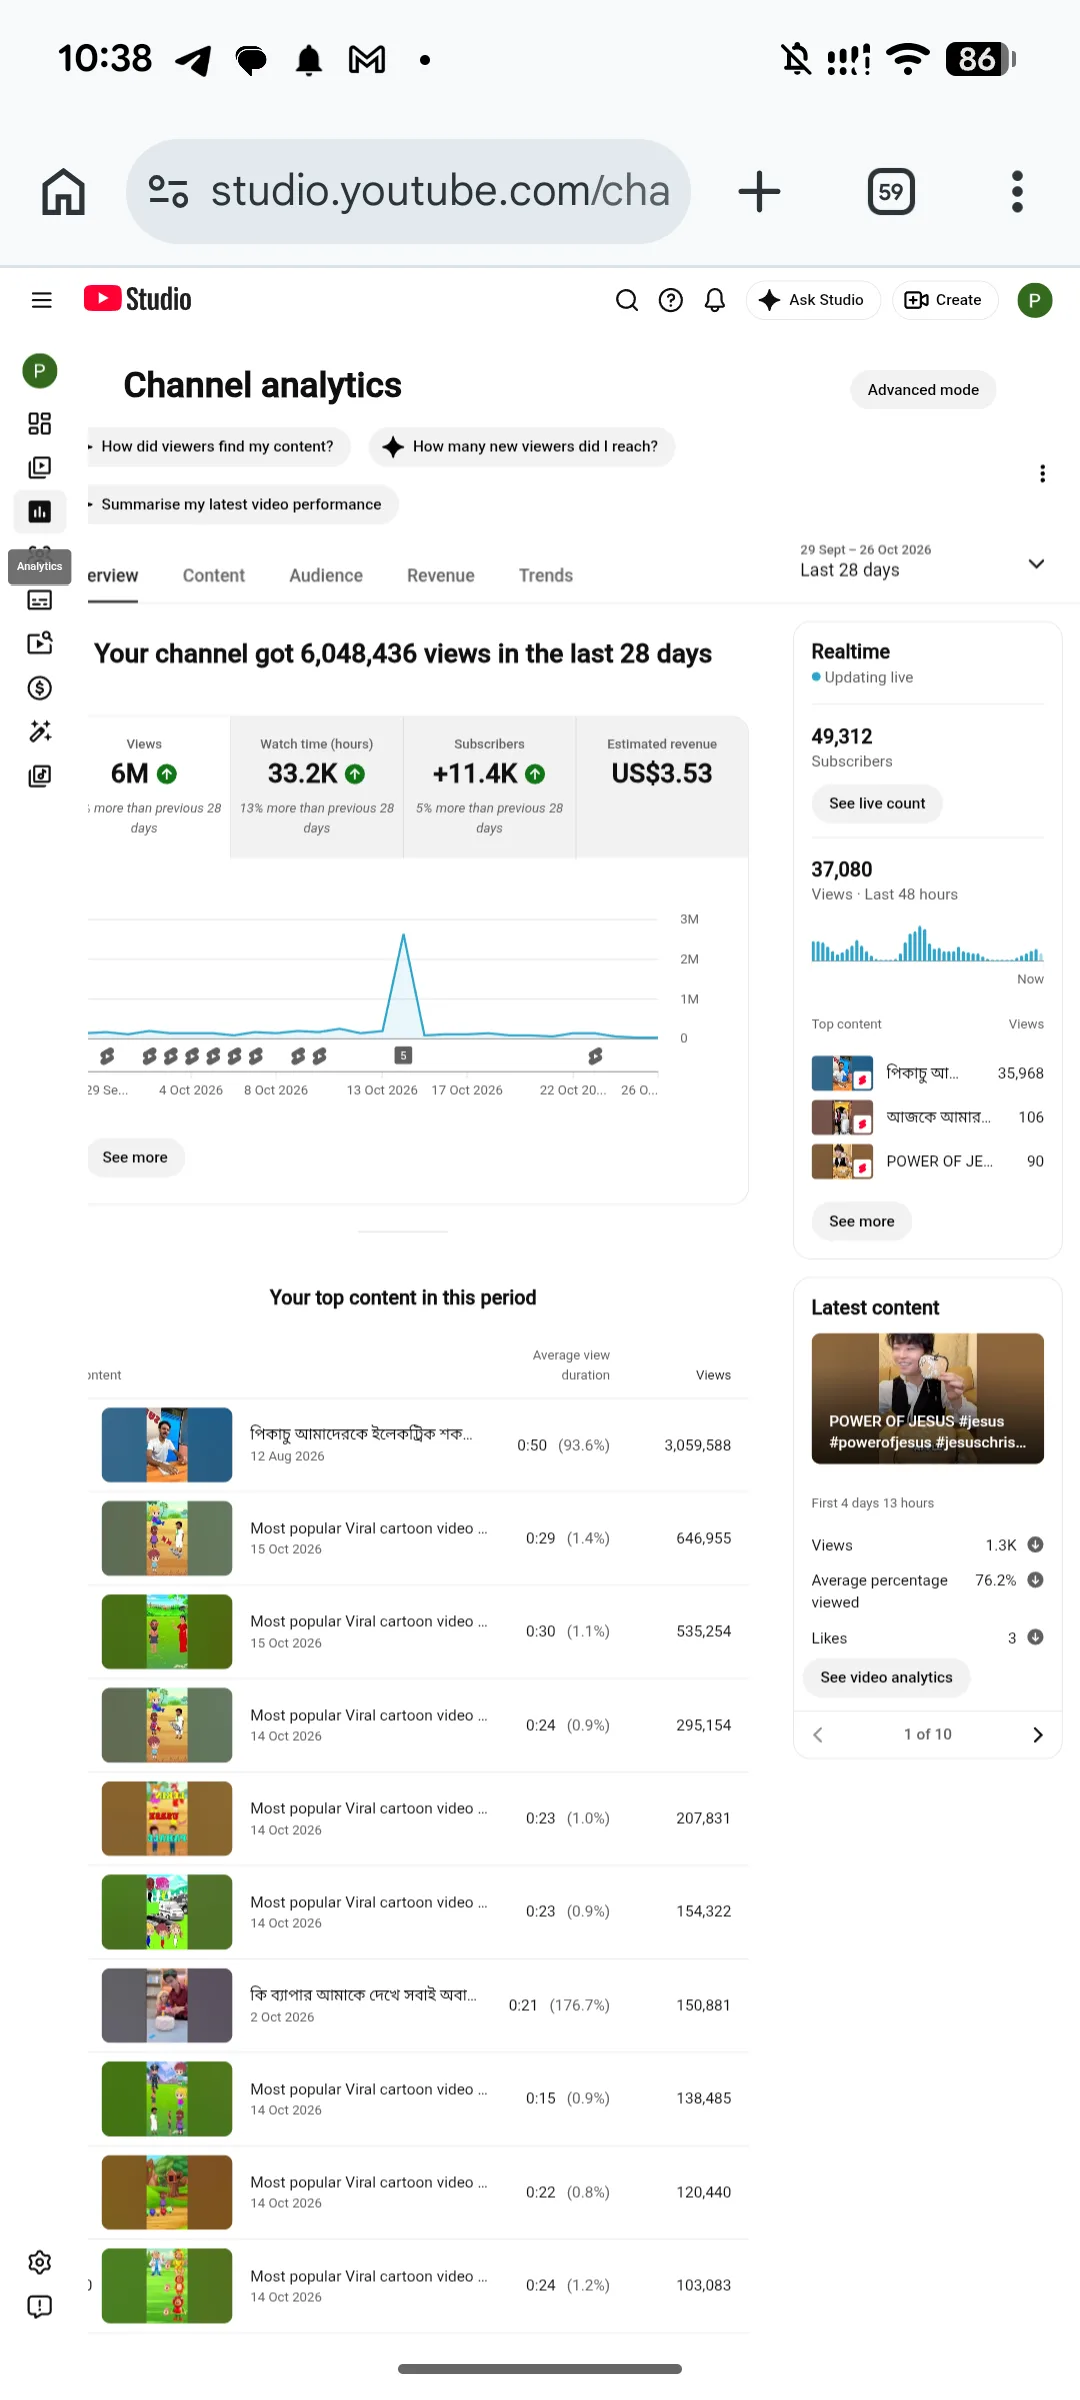1080x2400 pixels.
Task: Go to Dashboard from sidebar icon
Action: [40, 424]
